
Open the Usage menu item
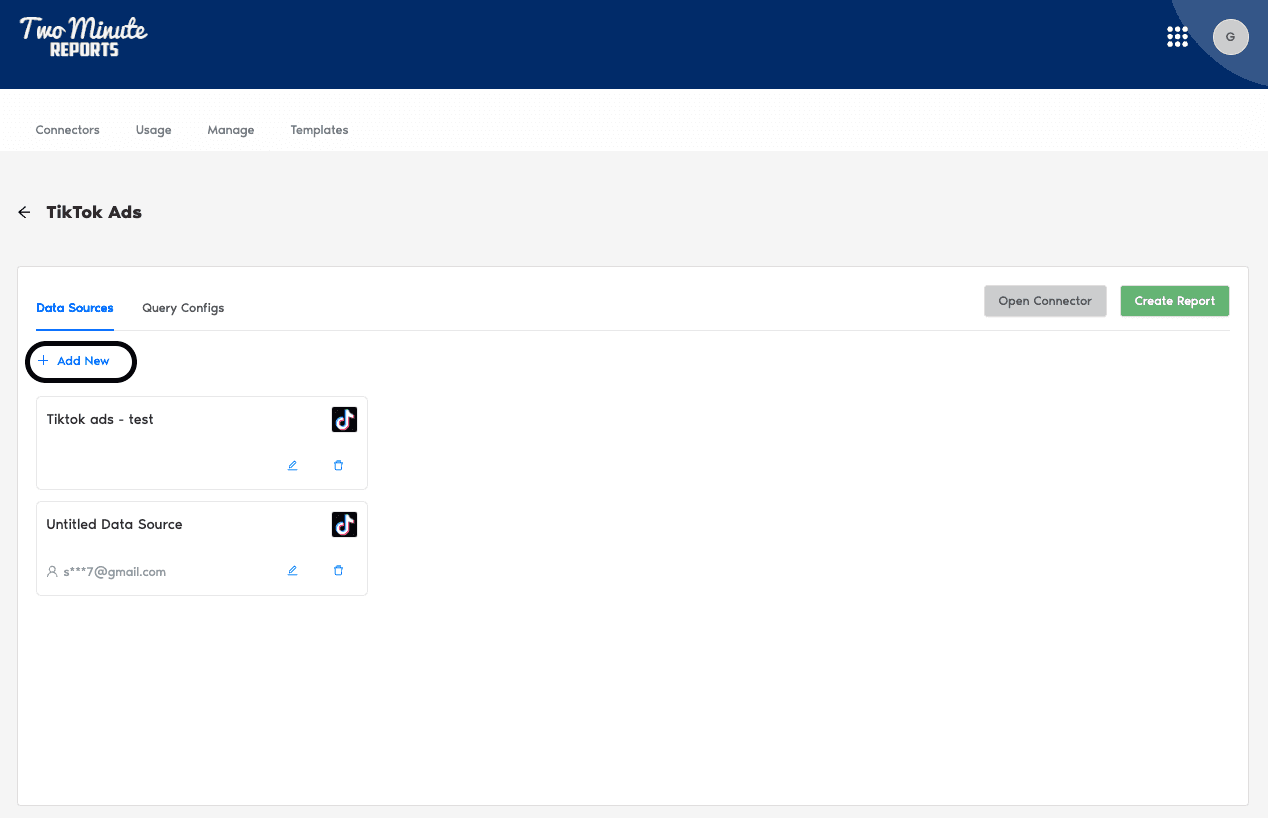coord(153,130)
